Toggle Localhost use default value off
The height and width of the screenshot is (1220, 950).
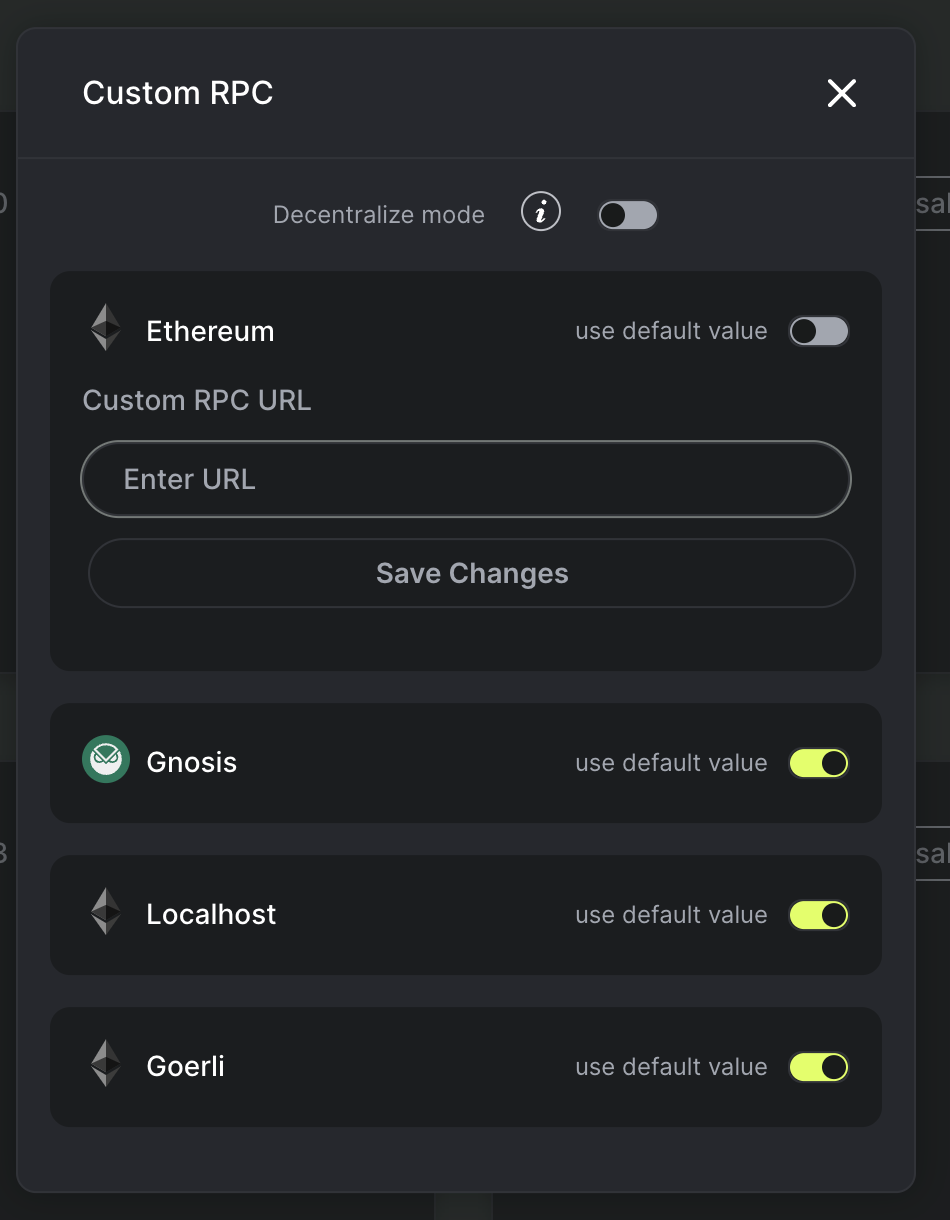(818, 914)
